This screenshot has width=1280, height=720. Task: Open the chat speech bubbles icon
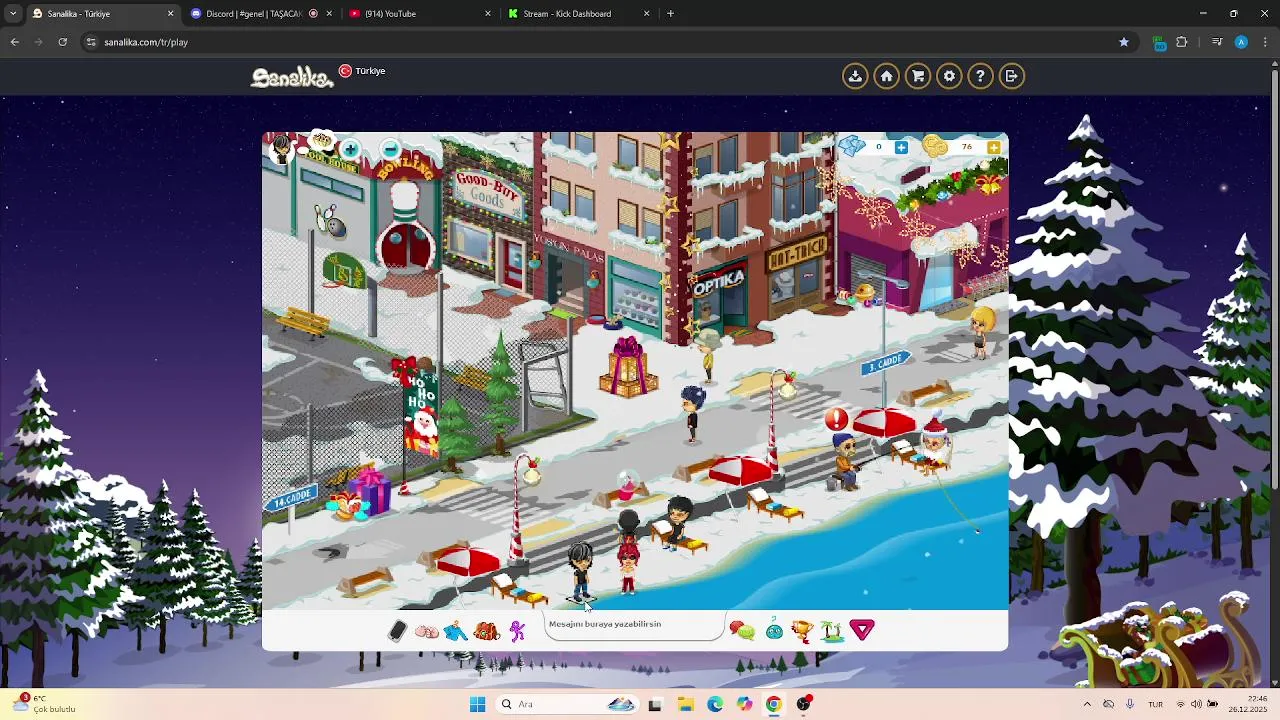(x=742, y=630)
